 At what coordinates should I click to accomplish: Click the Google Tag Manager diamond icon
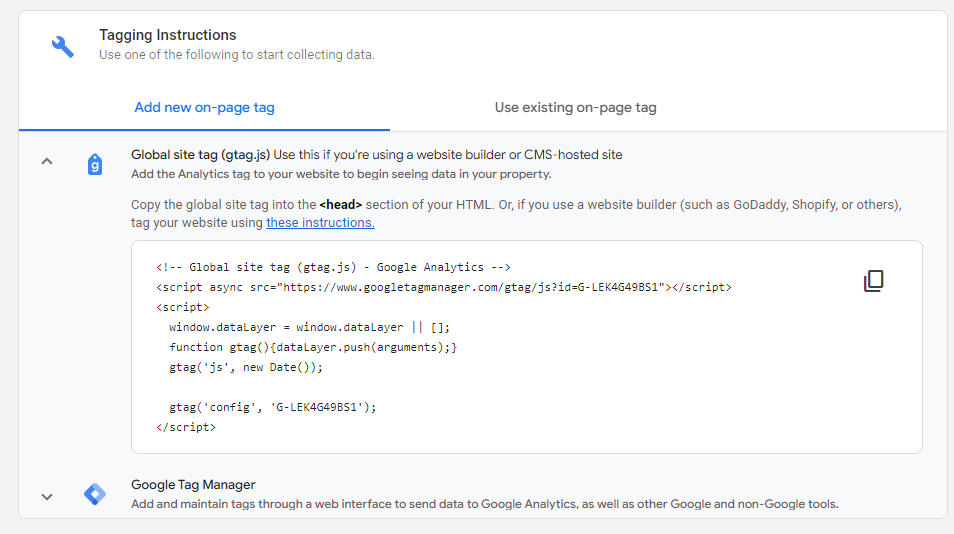point(95,494)
